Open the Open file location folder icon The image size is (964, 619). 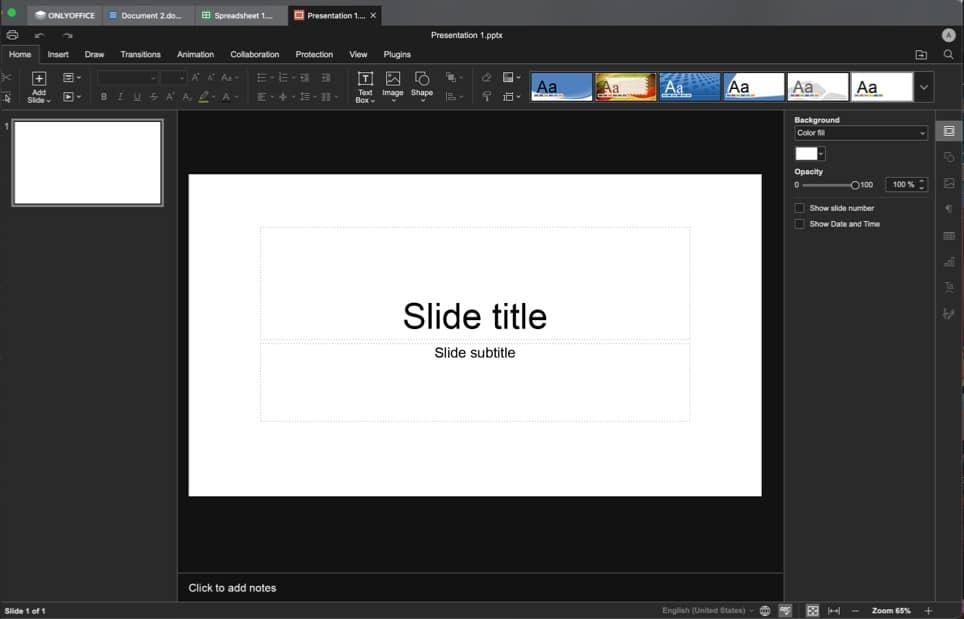click(x=921, y=55)
